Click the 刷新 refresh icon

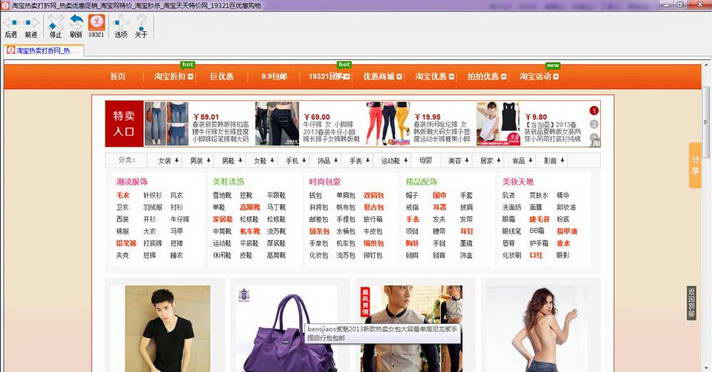point(76,22)
